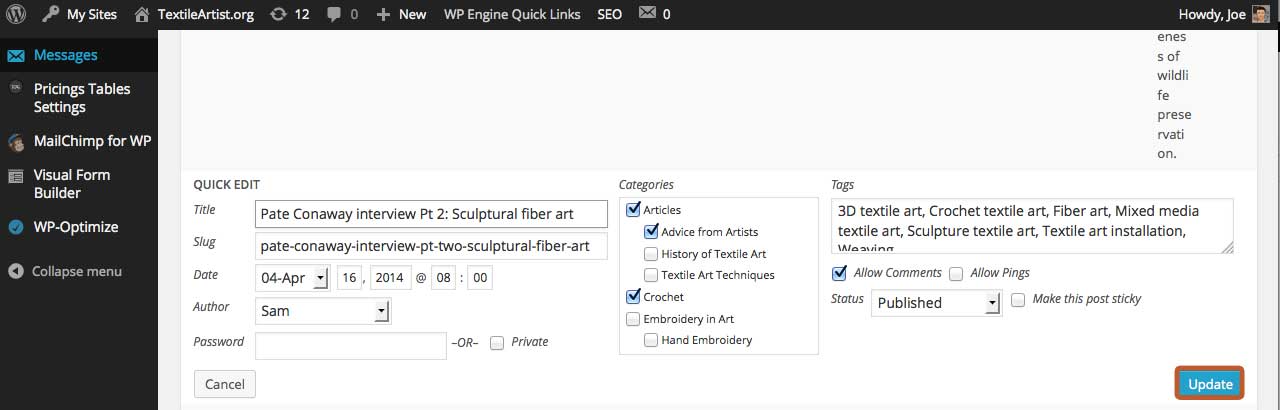Check Make this post sticky

[1018, 299]
